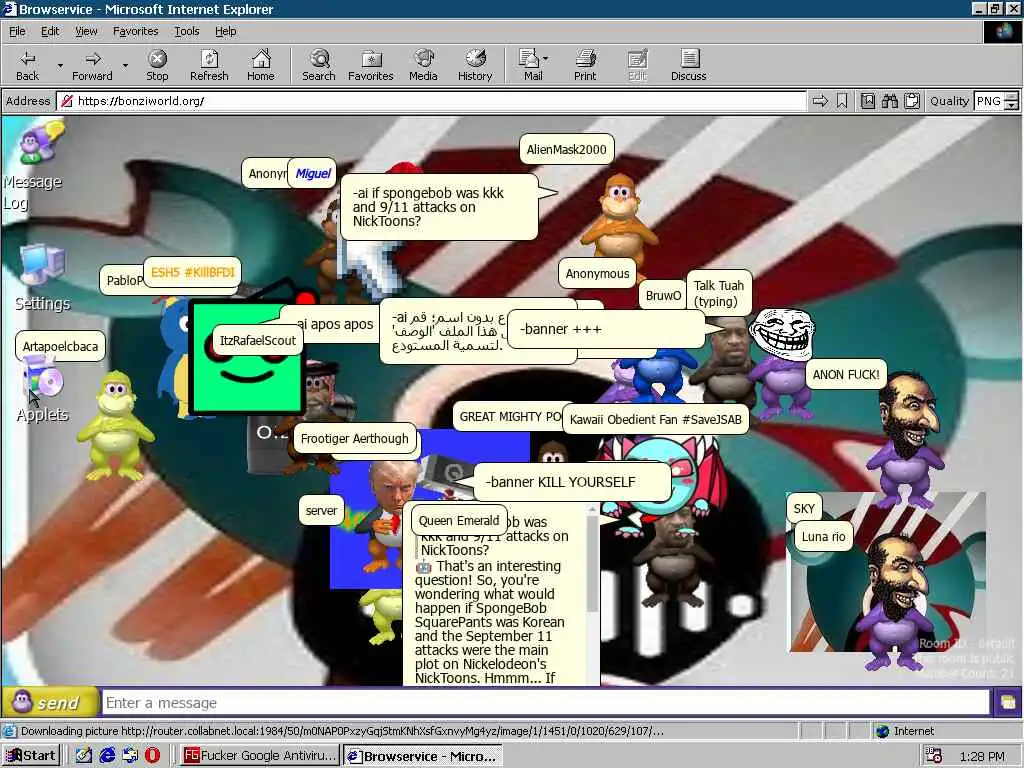Go to Home page icon
This screenshot has height=768, width=1024.
tap(261, 65)
